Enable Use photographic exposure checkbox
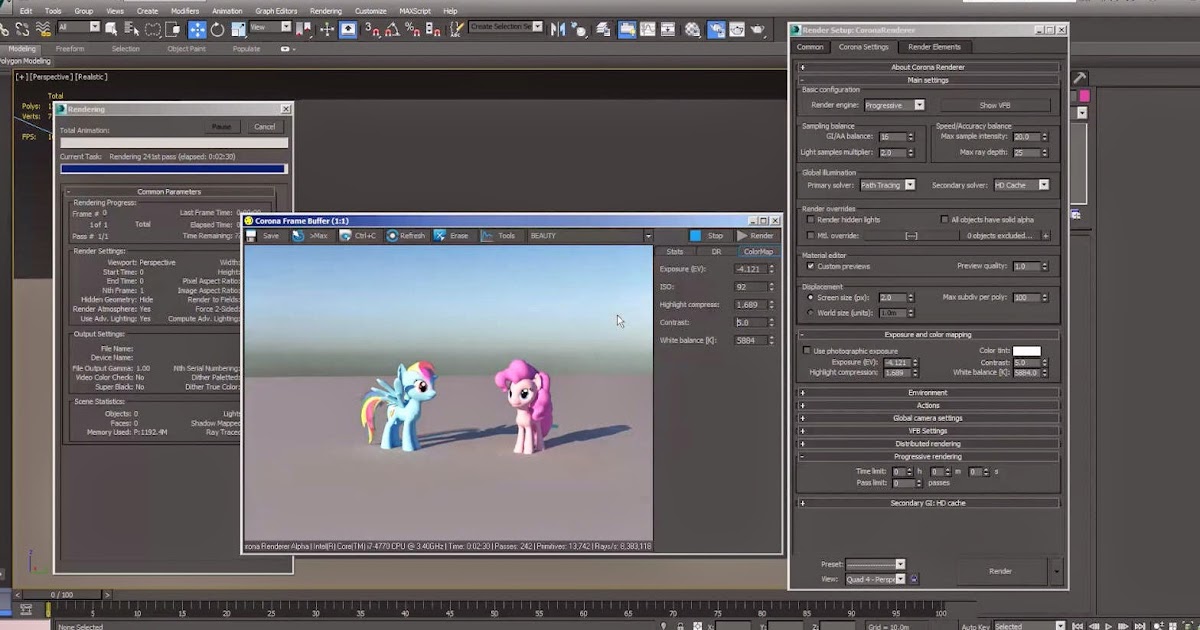Screen dimensions: 1200x630 807,351
